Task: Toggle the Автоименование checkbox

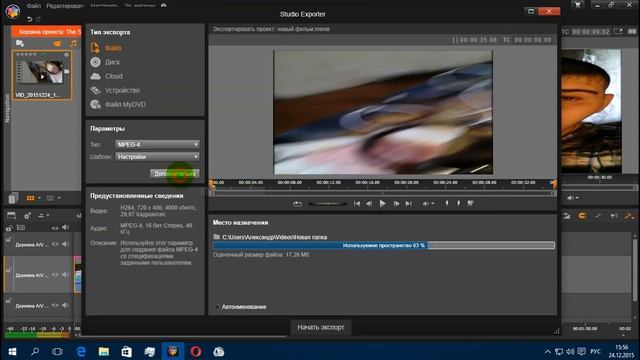Action: point(217,307)
